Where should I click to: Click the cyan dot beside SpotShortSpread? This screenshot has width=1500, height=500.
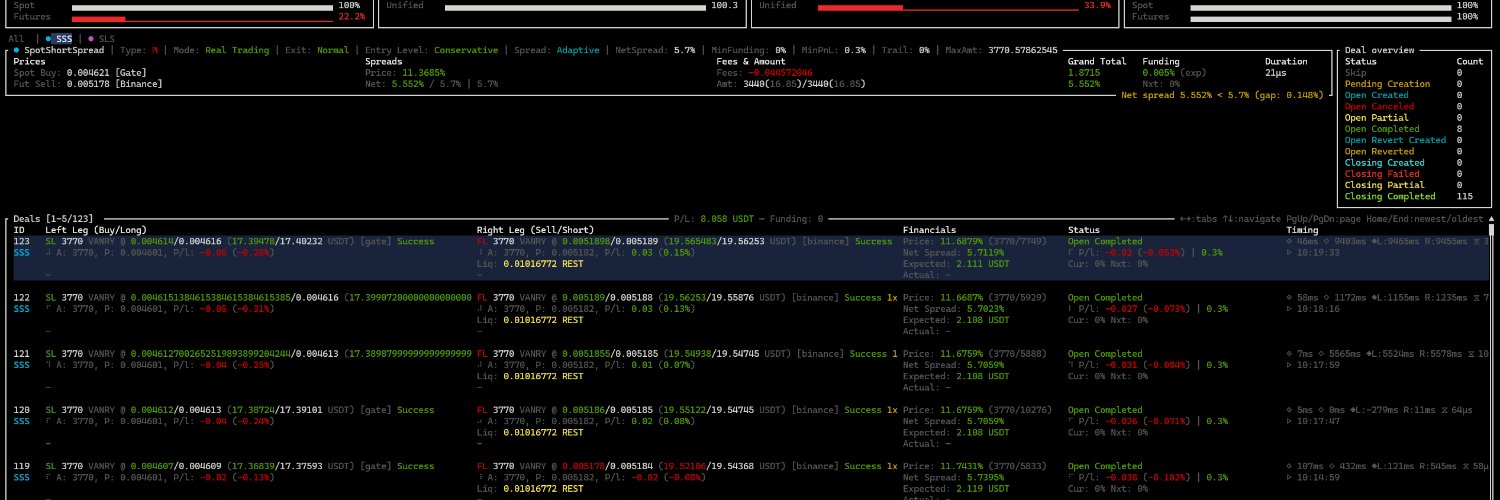click(17, 50)
